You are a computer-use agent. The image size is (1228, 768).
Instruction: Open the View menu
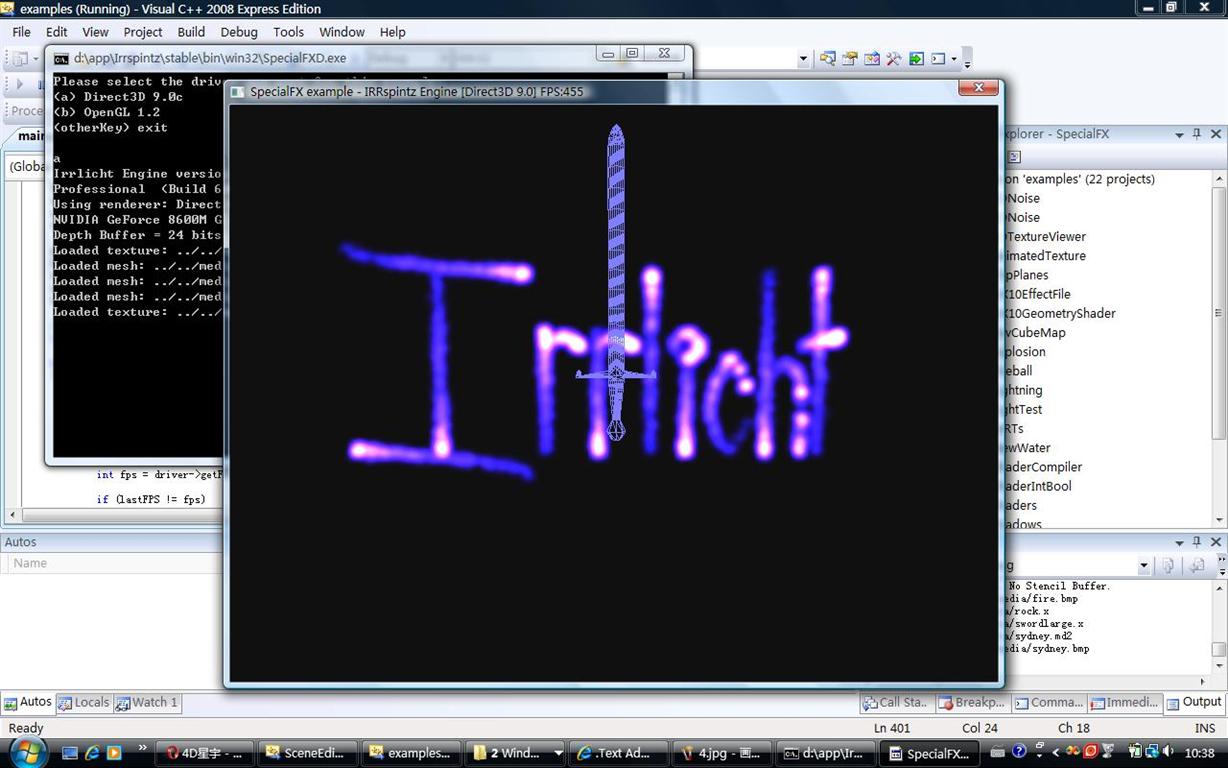95,32
